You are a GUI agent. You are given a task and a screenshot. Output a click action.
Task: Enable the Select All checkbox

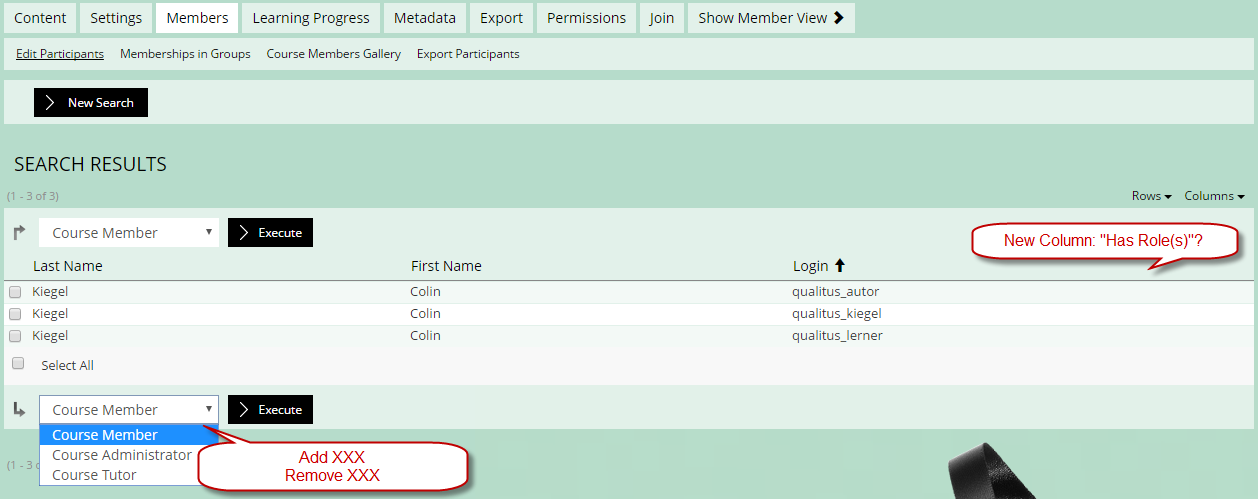(18, 364)
